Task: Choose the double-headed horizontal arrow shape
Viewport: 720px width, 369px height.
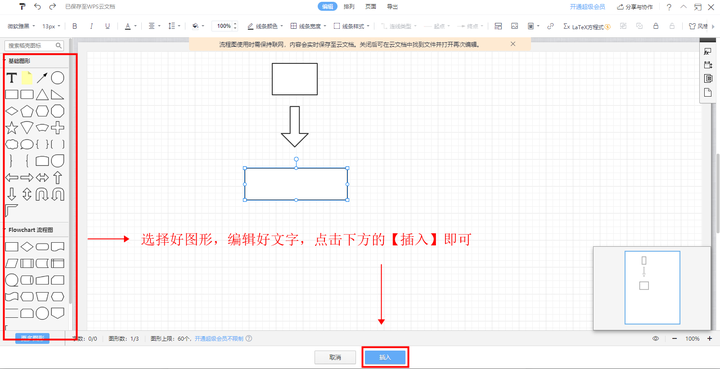Action: [42, 178]
